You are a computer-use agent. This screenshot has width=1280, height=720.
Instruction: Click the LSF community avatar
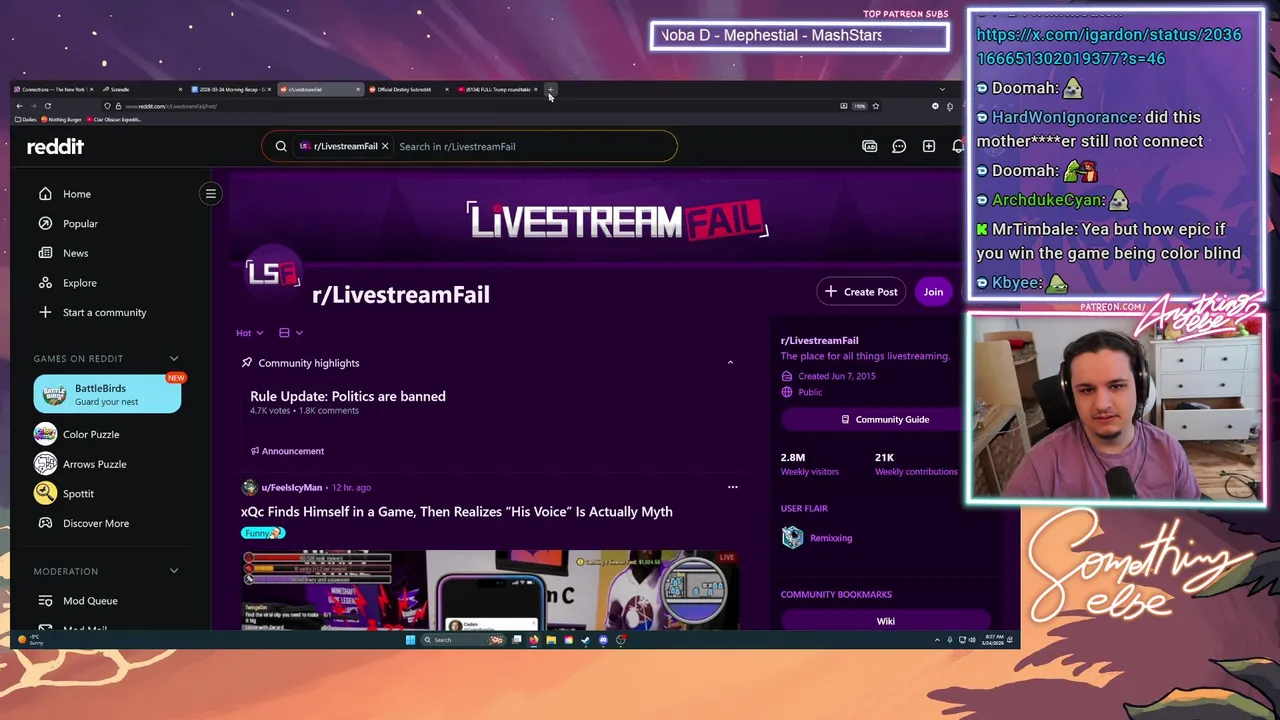click(x=272, y=273)
